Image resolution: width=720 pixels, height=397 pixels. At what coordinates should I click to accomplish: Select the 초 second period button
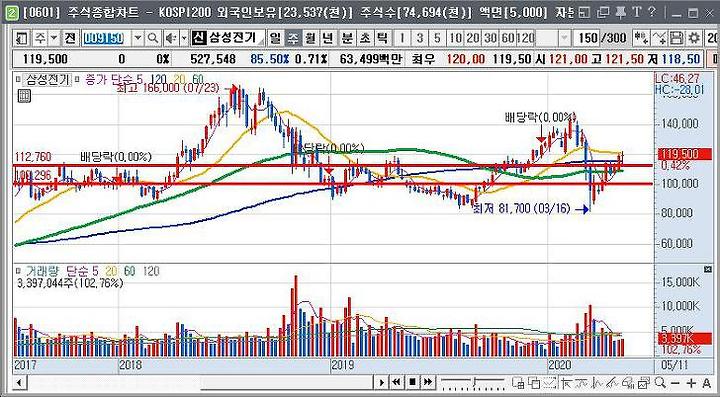point(365,38)
